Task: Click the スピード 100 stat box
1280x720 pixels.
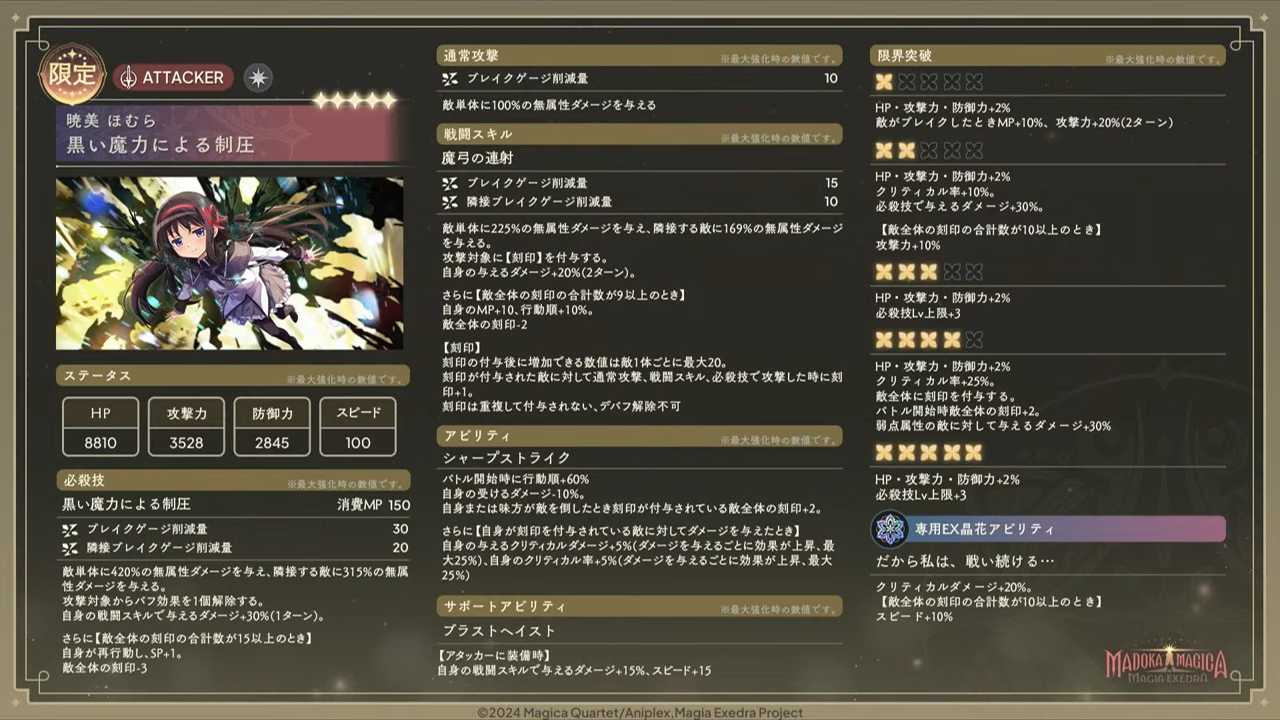Action: pos(358,427)
